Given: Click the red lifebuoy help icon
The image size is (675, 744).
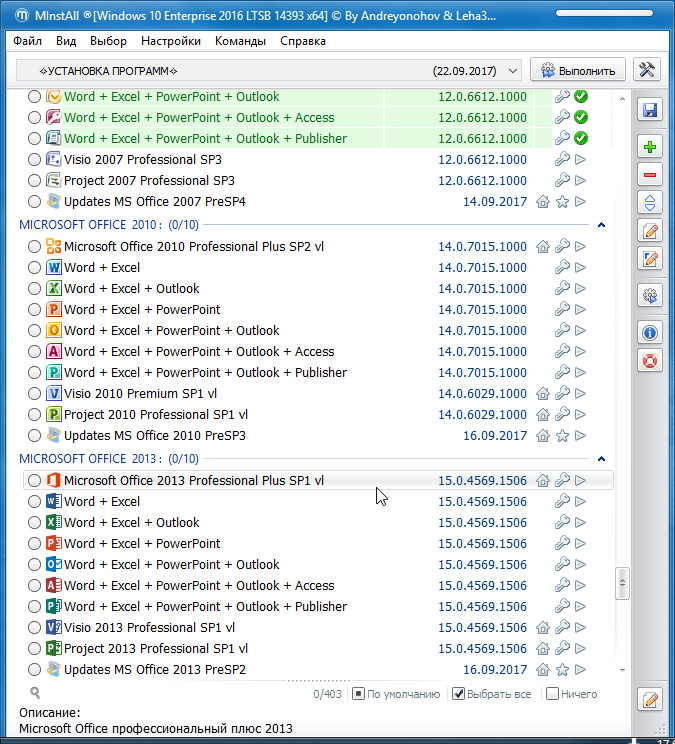Looking at the screenshot, I should click(649, 361).
